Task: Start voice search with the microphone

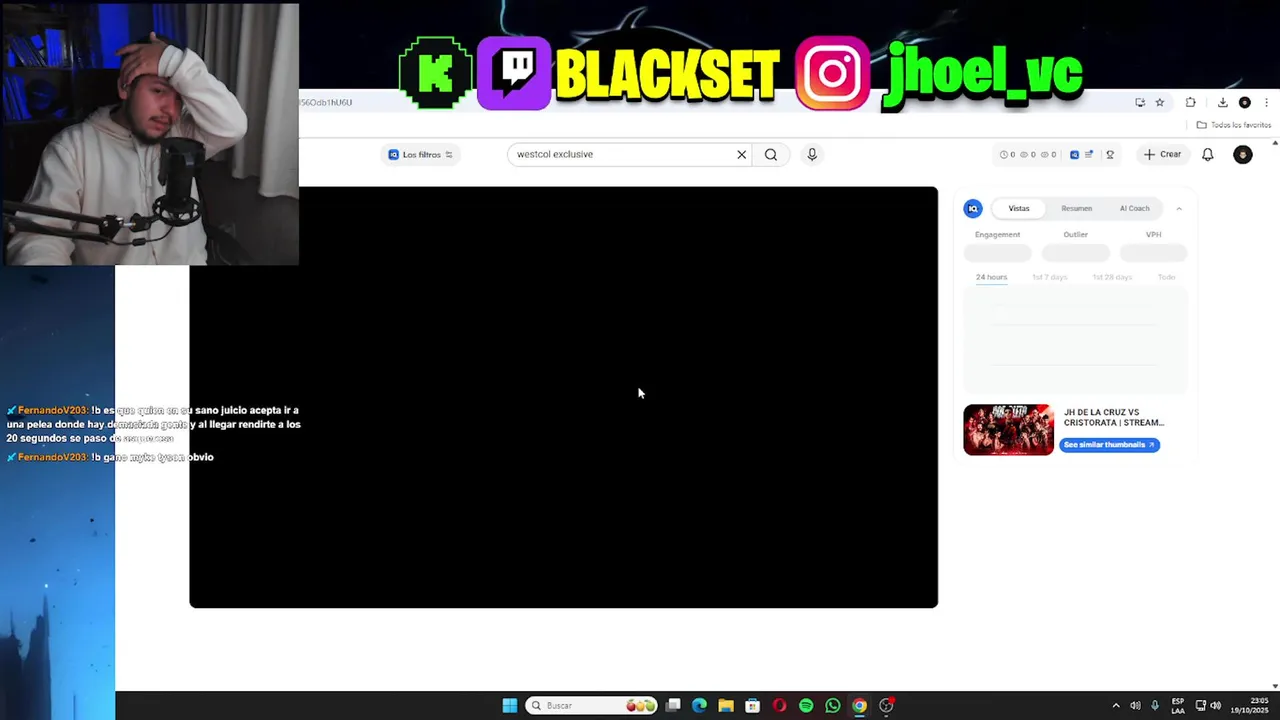Action: click(812, 155)
